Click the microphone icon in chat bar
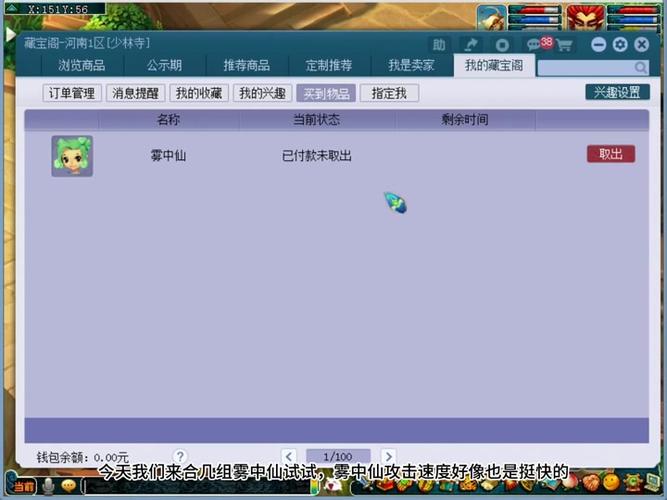This screenshot has width=667, height=500. (x=48, y=486)
